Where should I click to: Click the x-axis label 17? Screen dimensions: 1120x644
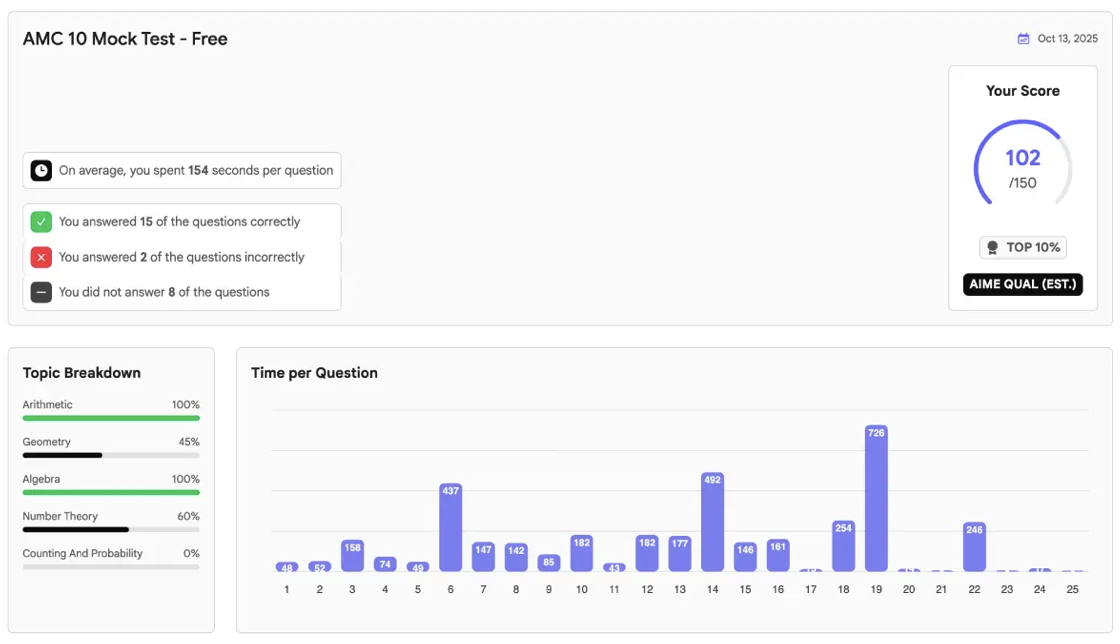pyautogui.click(x=810, y=590)
